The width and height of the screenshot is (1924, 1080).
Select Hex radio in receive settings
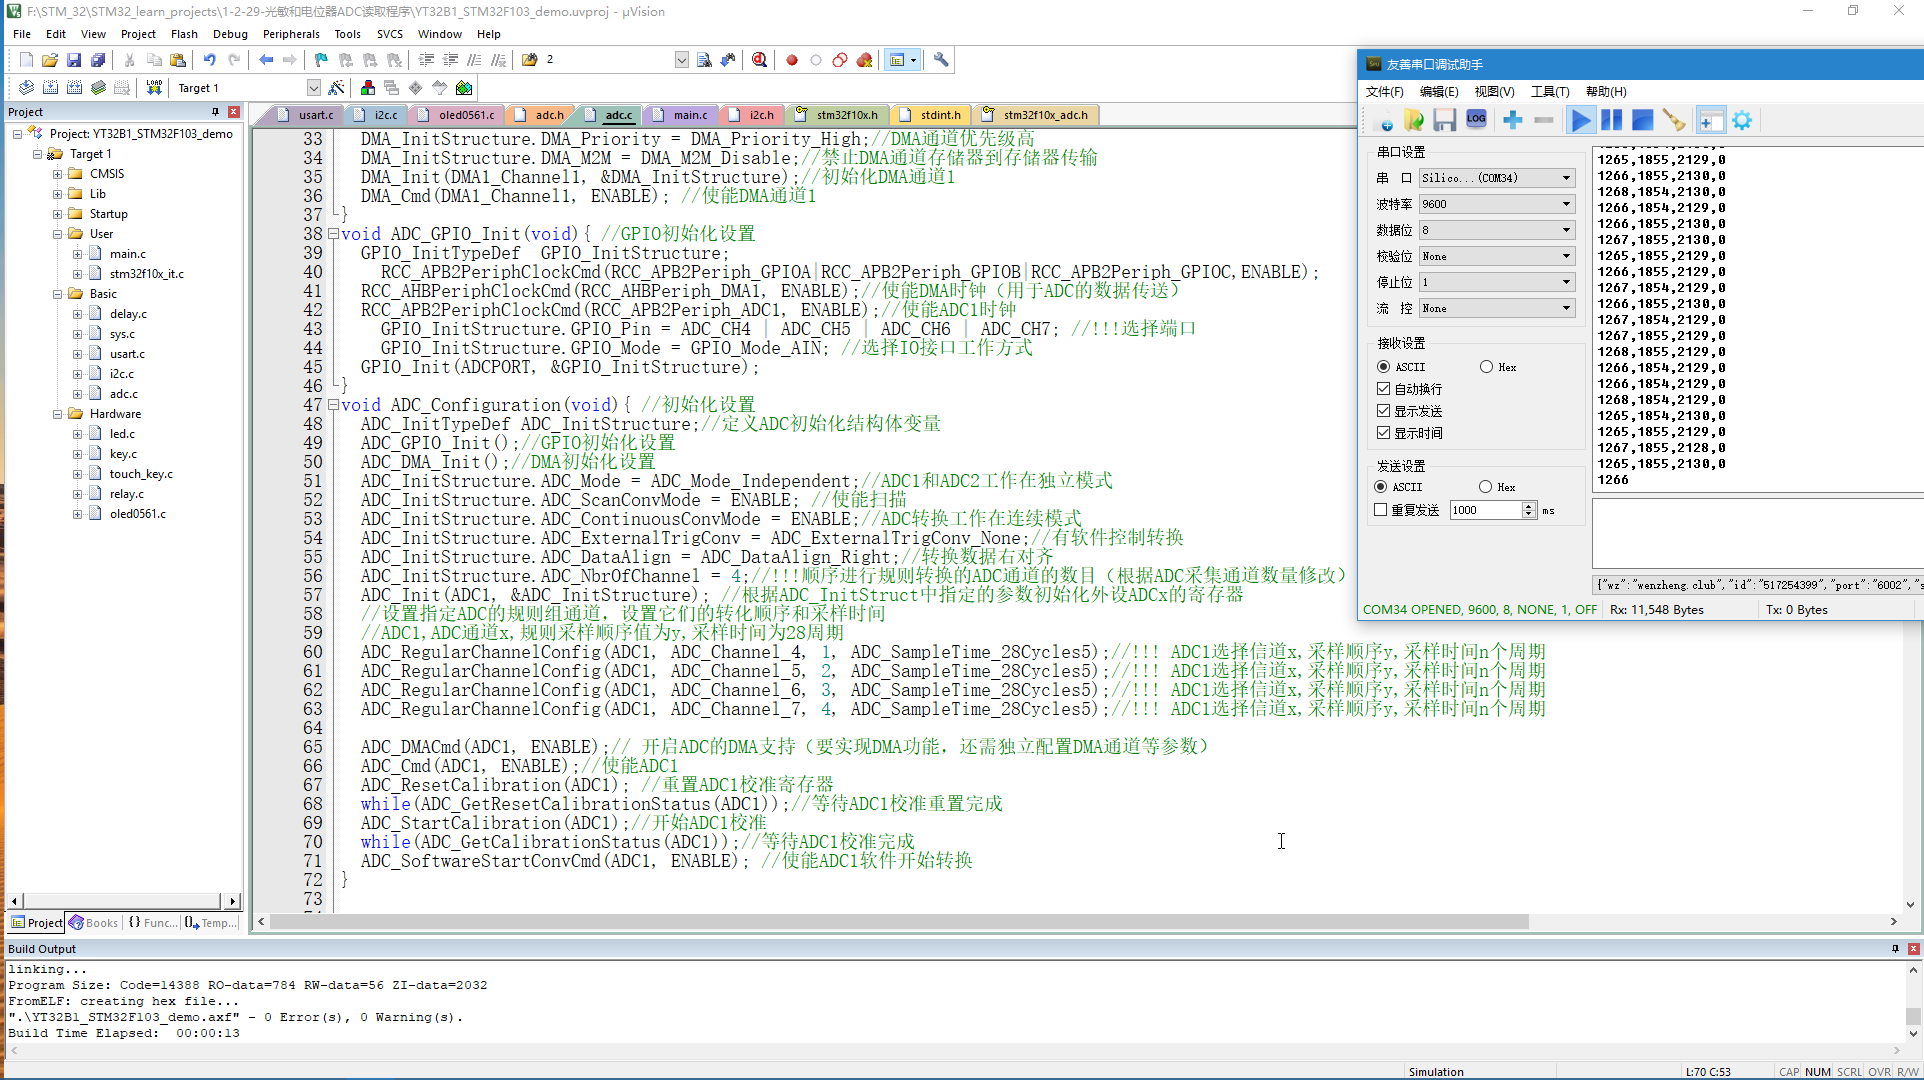1486,367
